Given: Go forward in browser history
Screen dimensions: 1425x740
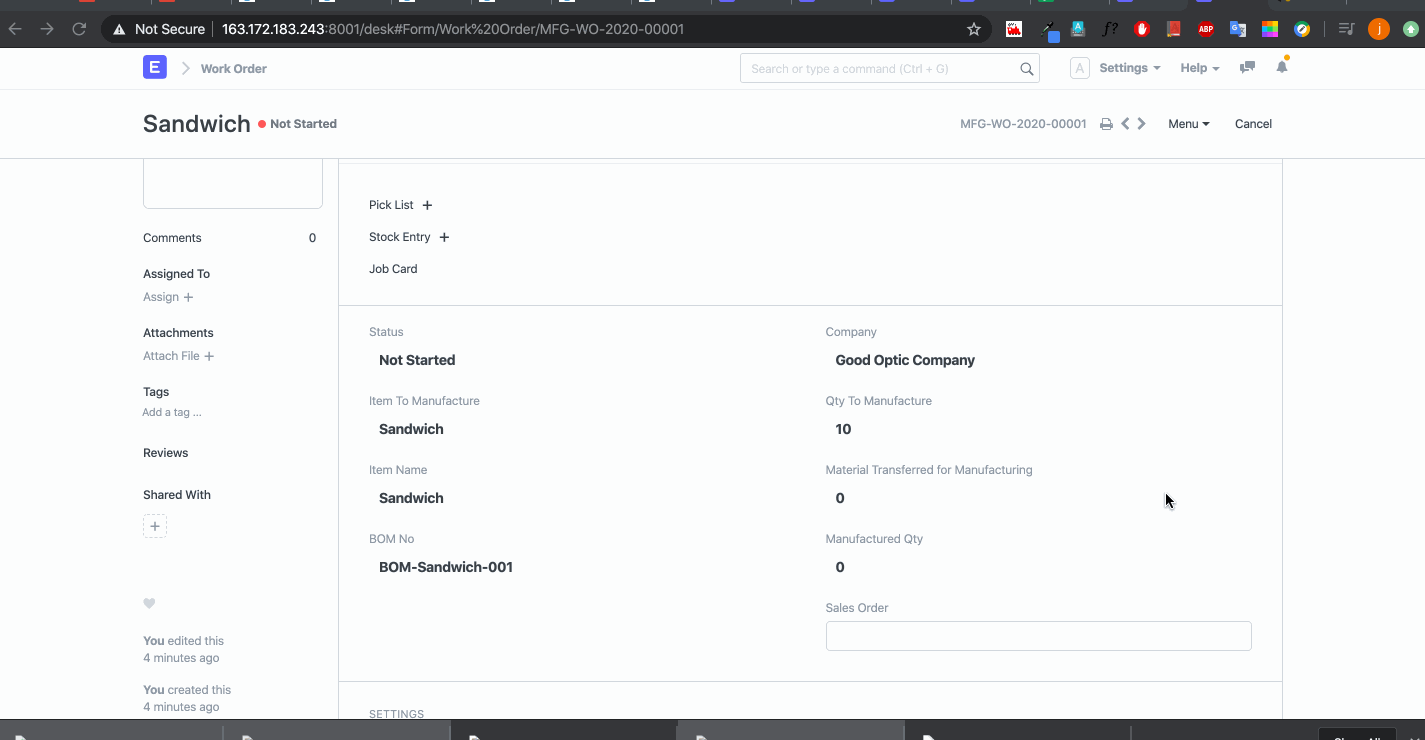Looking at the screenshot, I should (x=47, y=29).
